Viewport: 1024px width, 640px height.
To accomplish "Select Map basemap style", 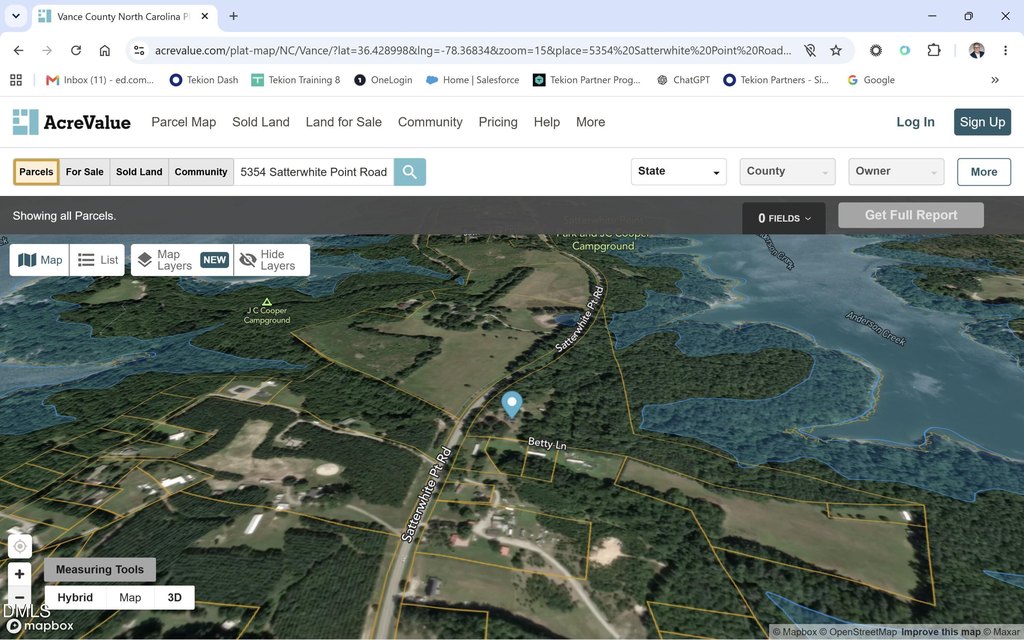I will pyautogui.click(x=130, y=598).
